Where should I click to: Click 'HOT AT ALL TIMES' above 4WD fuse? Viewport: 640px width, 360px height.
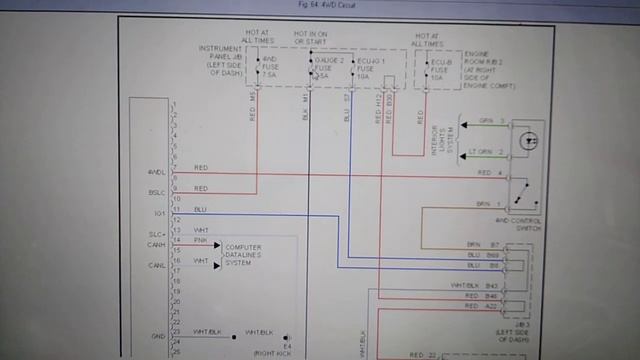tap(258, 36)
